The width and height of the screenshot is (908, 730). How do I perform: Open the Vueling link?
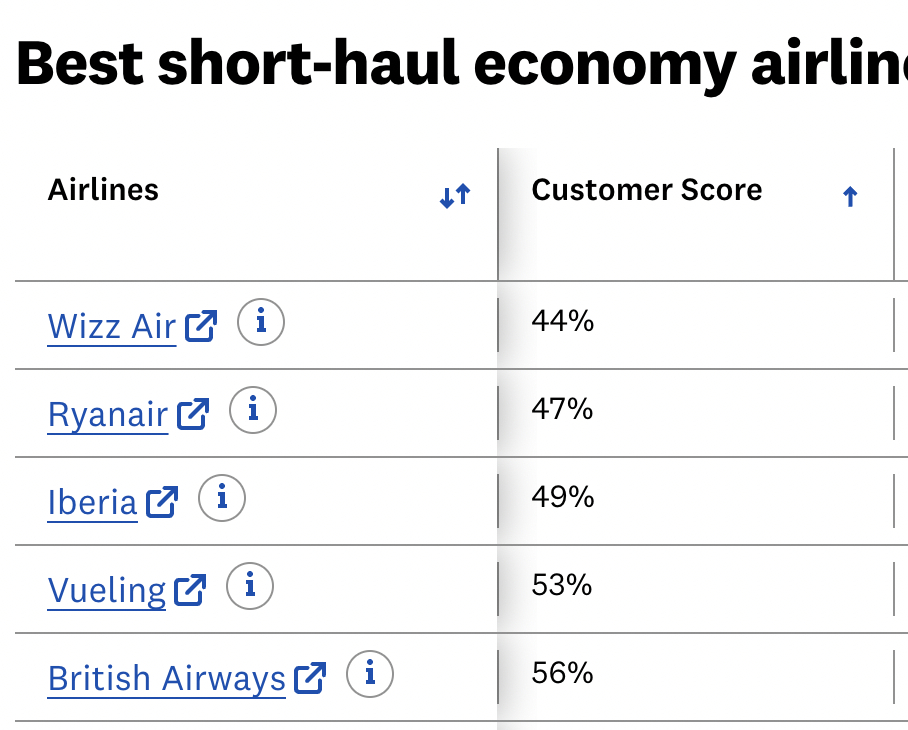point(107,591)
